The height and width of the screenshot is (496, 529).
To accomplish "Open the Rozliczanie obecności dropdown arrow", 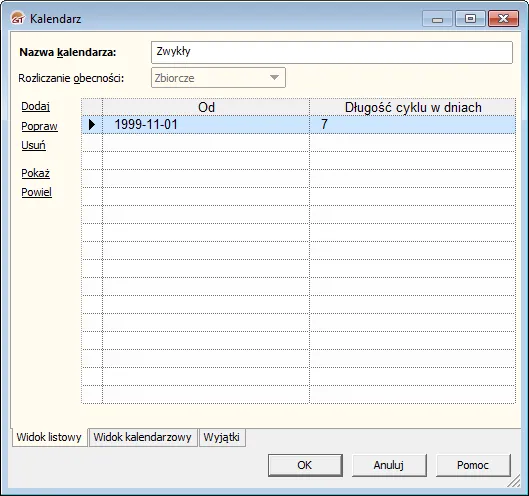I will point(274,78).
